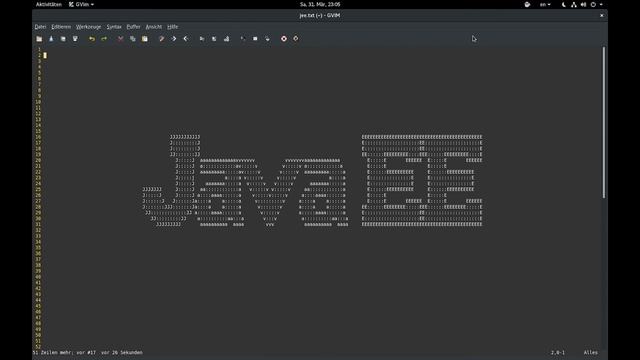The width and height of the screenshot is (640, 360).
Task: Open the Syntax menu
Action: pyautogui.click(x=114, y=27)
